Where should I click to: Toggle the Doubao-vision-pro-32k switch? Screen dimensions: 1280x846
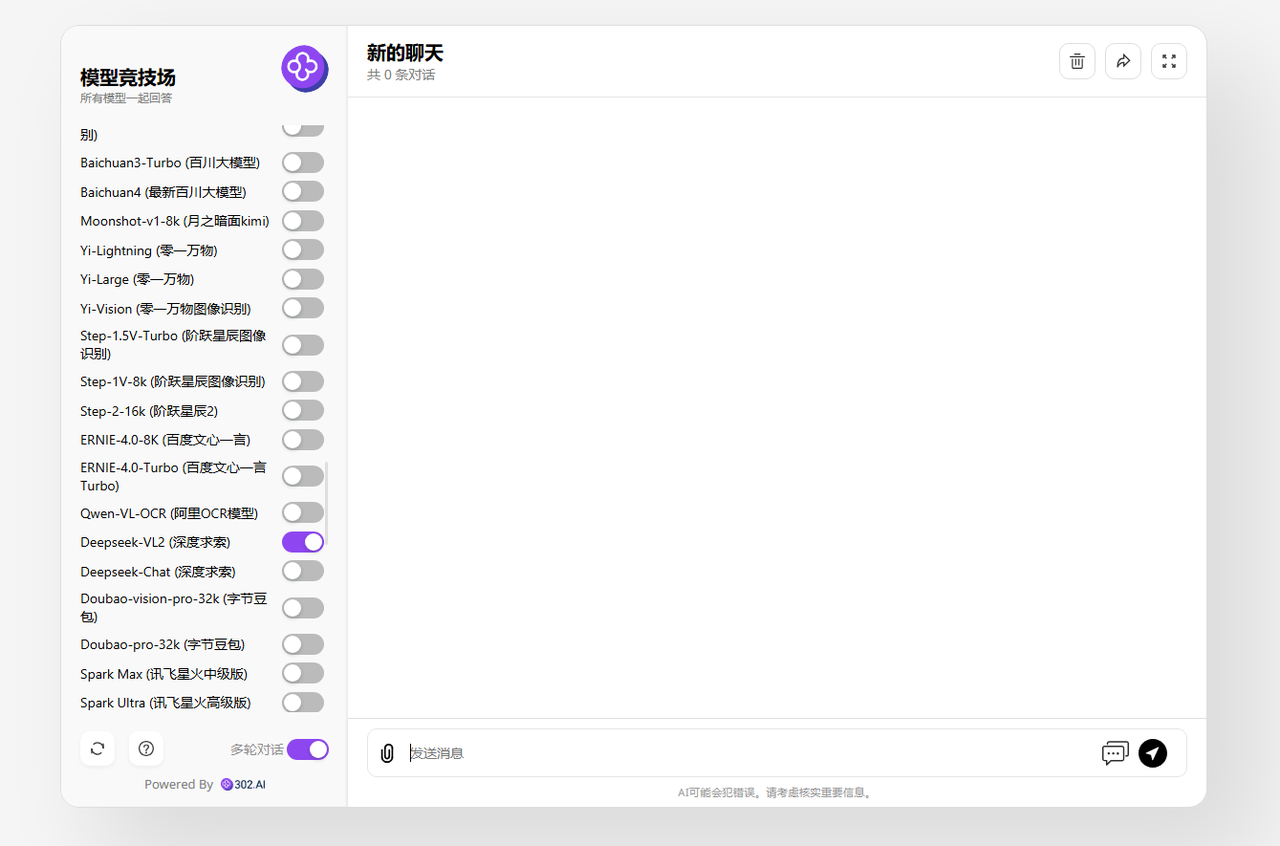click(303, 608)
